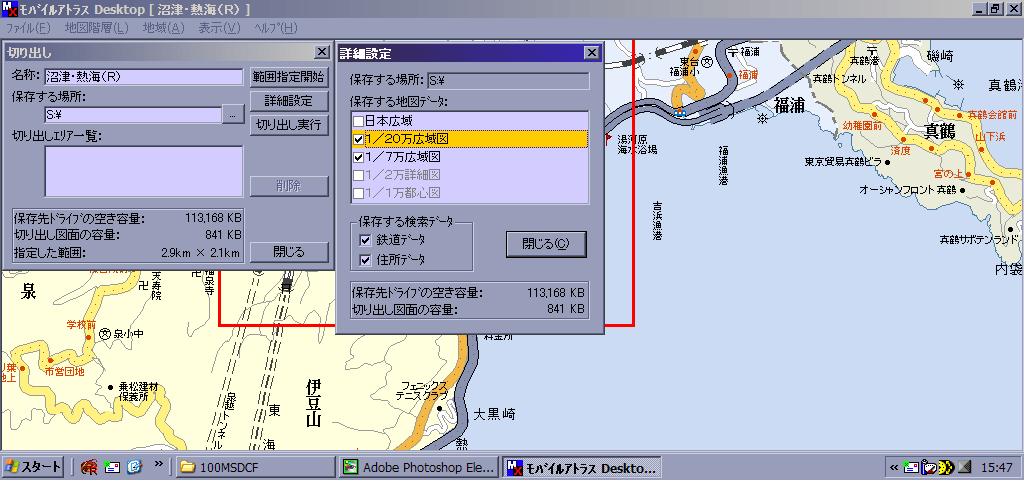Click the gray square tray icon

tap(964, 468)
